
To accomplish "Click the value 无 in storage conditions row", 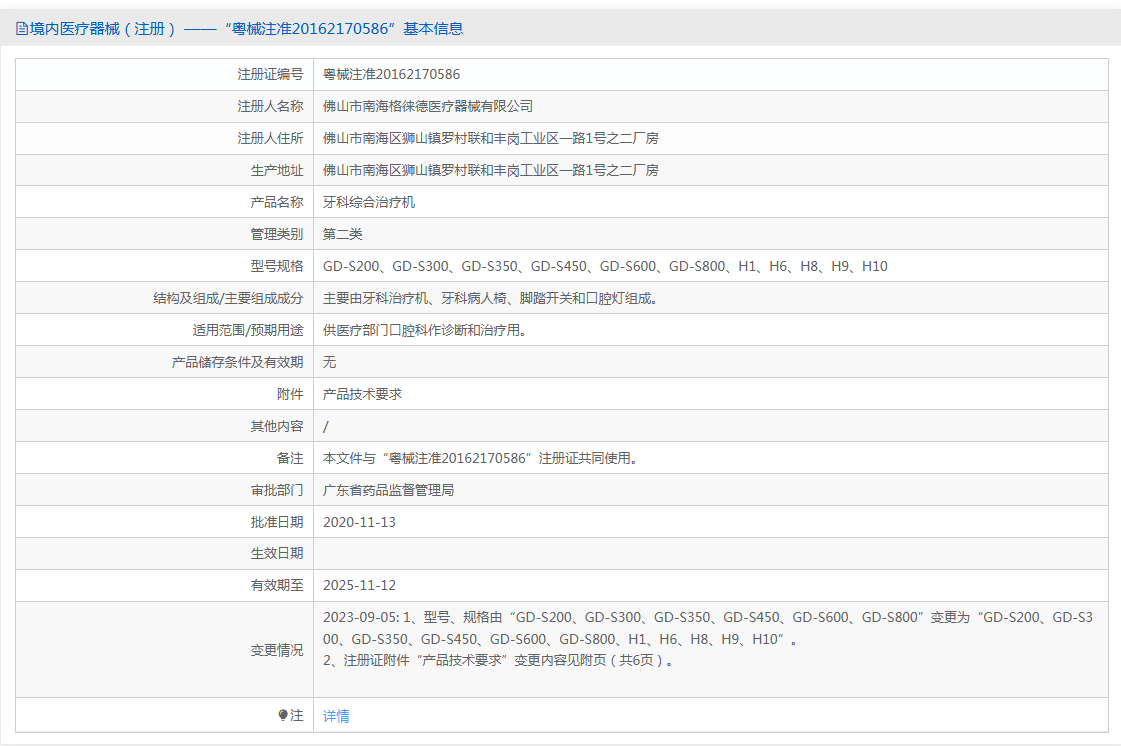I will pos(329,362).
